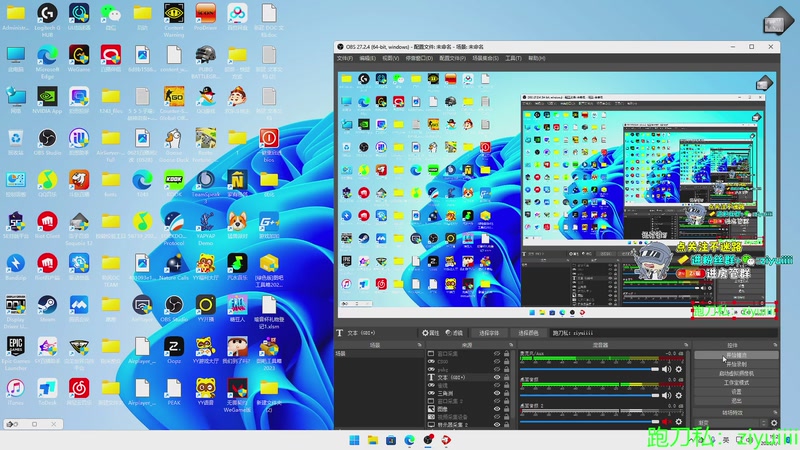The width and height of the screenshot is (800, 450).
Task: Pop out the 混音器 dock panel
Action: (x=686, y=345)
